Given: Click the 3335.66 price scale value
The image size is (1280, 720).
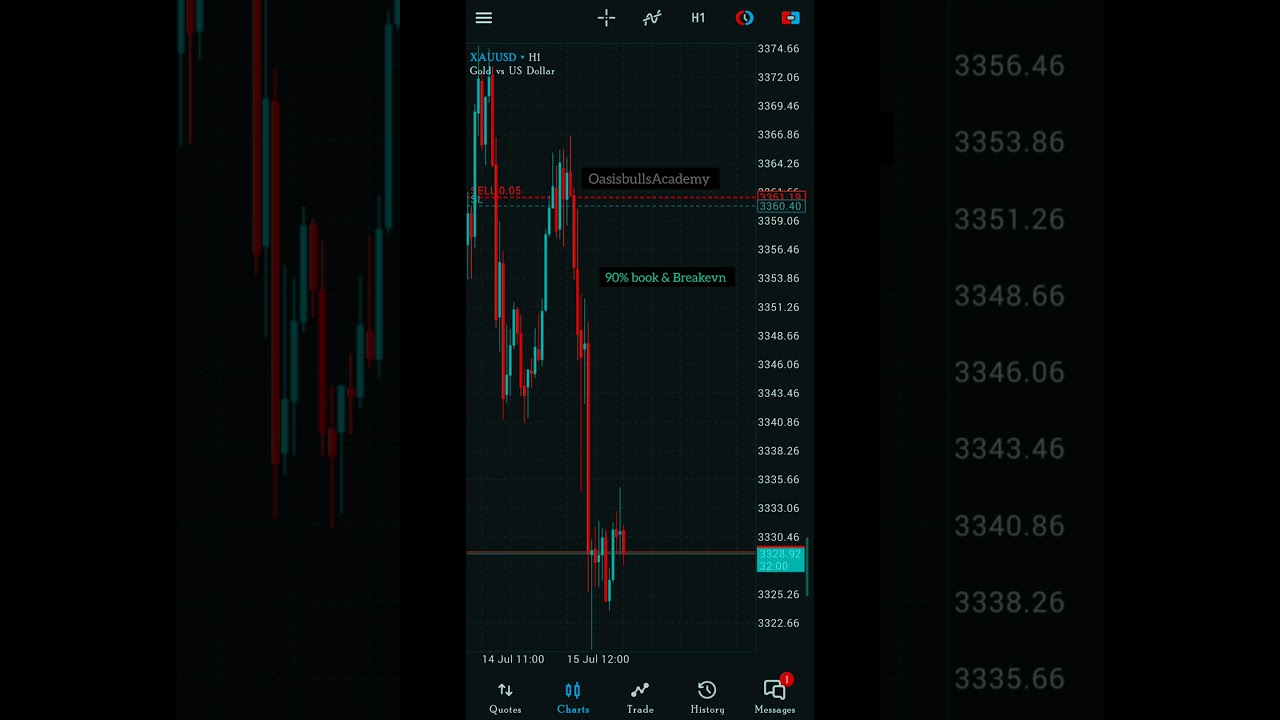Looking at the screenshot, I should coord(778,480).
